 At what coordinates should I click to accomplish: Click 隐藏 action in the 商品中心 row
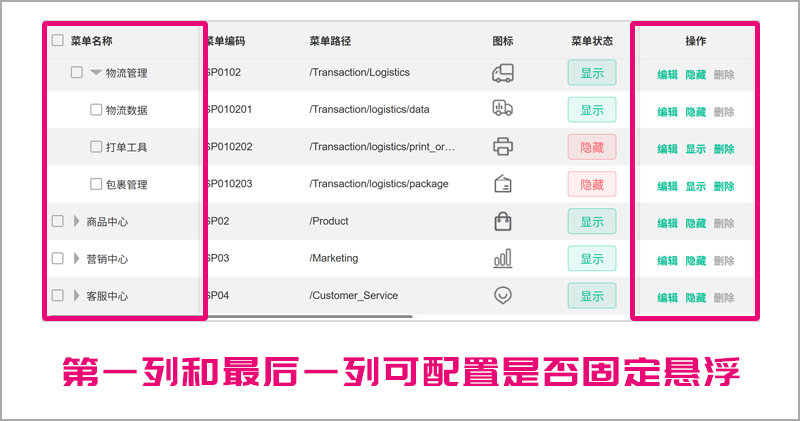pos(695,223)
